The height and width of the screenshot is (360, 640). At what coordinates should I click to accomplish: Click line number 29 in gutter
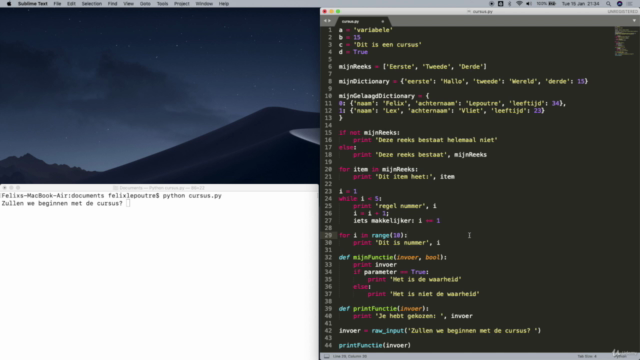[328, 236]
